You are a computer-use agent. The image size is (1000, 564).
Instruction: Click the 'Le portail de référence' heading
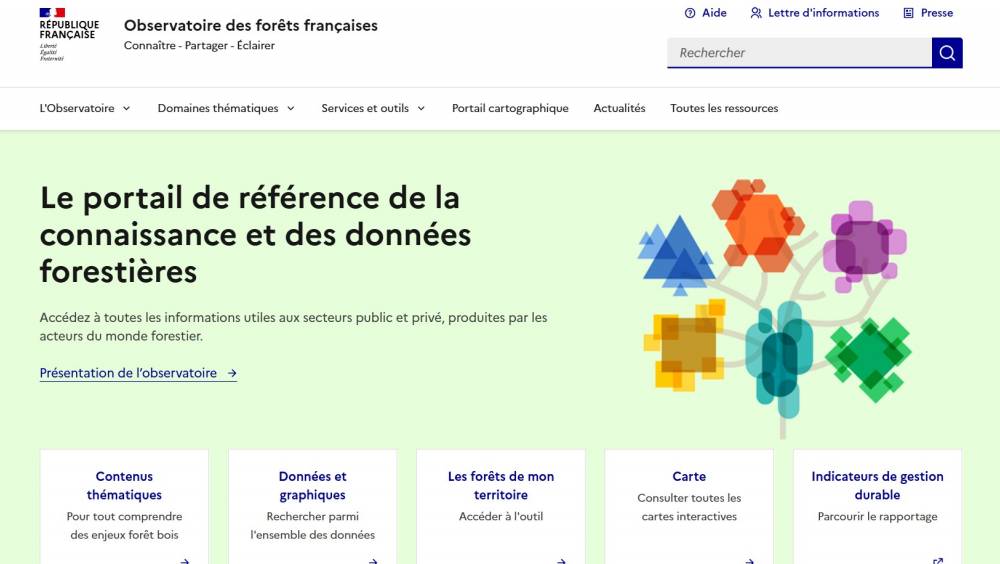click(x=255, y=234)
